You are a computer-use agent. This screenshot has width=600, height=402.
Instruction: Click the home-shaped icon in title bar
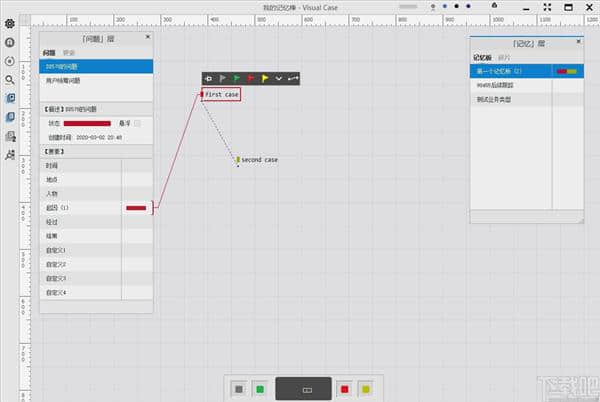pyautogui.click(x=494, y=5)
